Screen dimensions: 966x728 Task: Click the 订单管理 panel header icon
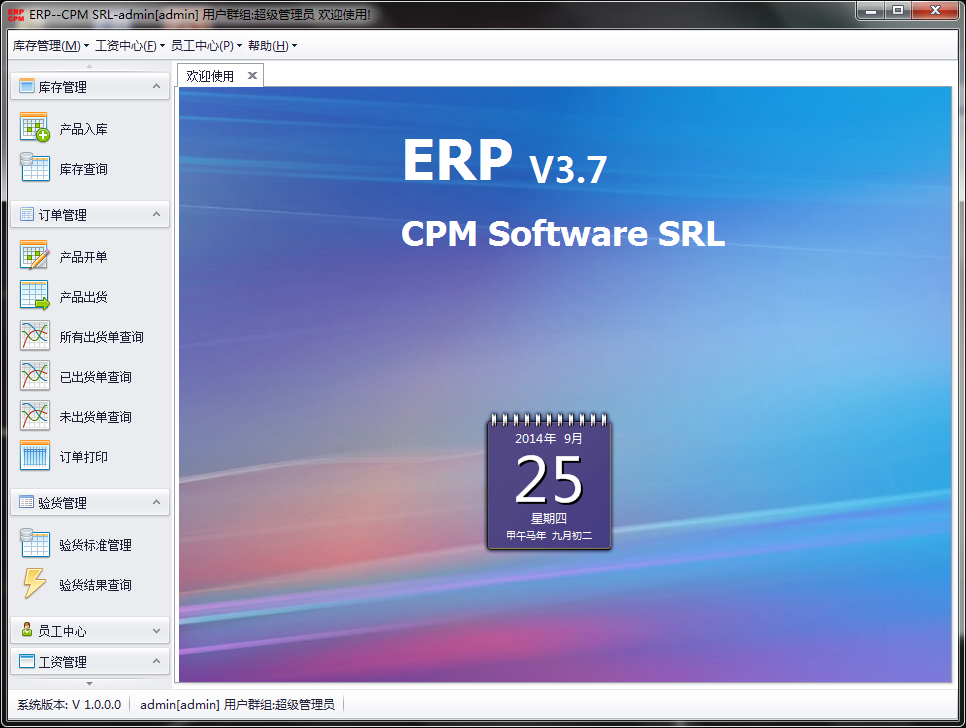(x=26, y=214)
